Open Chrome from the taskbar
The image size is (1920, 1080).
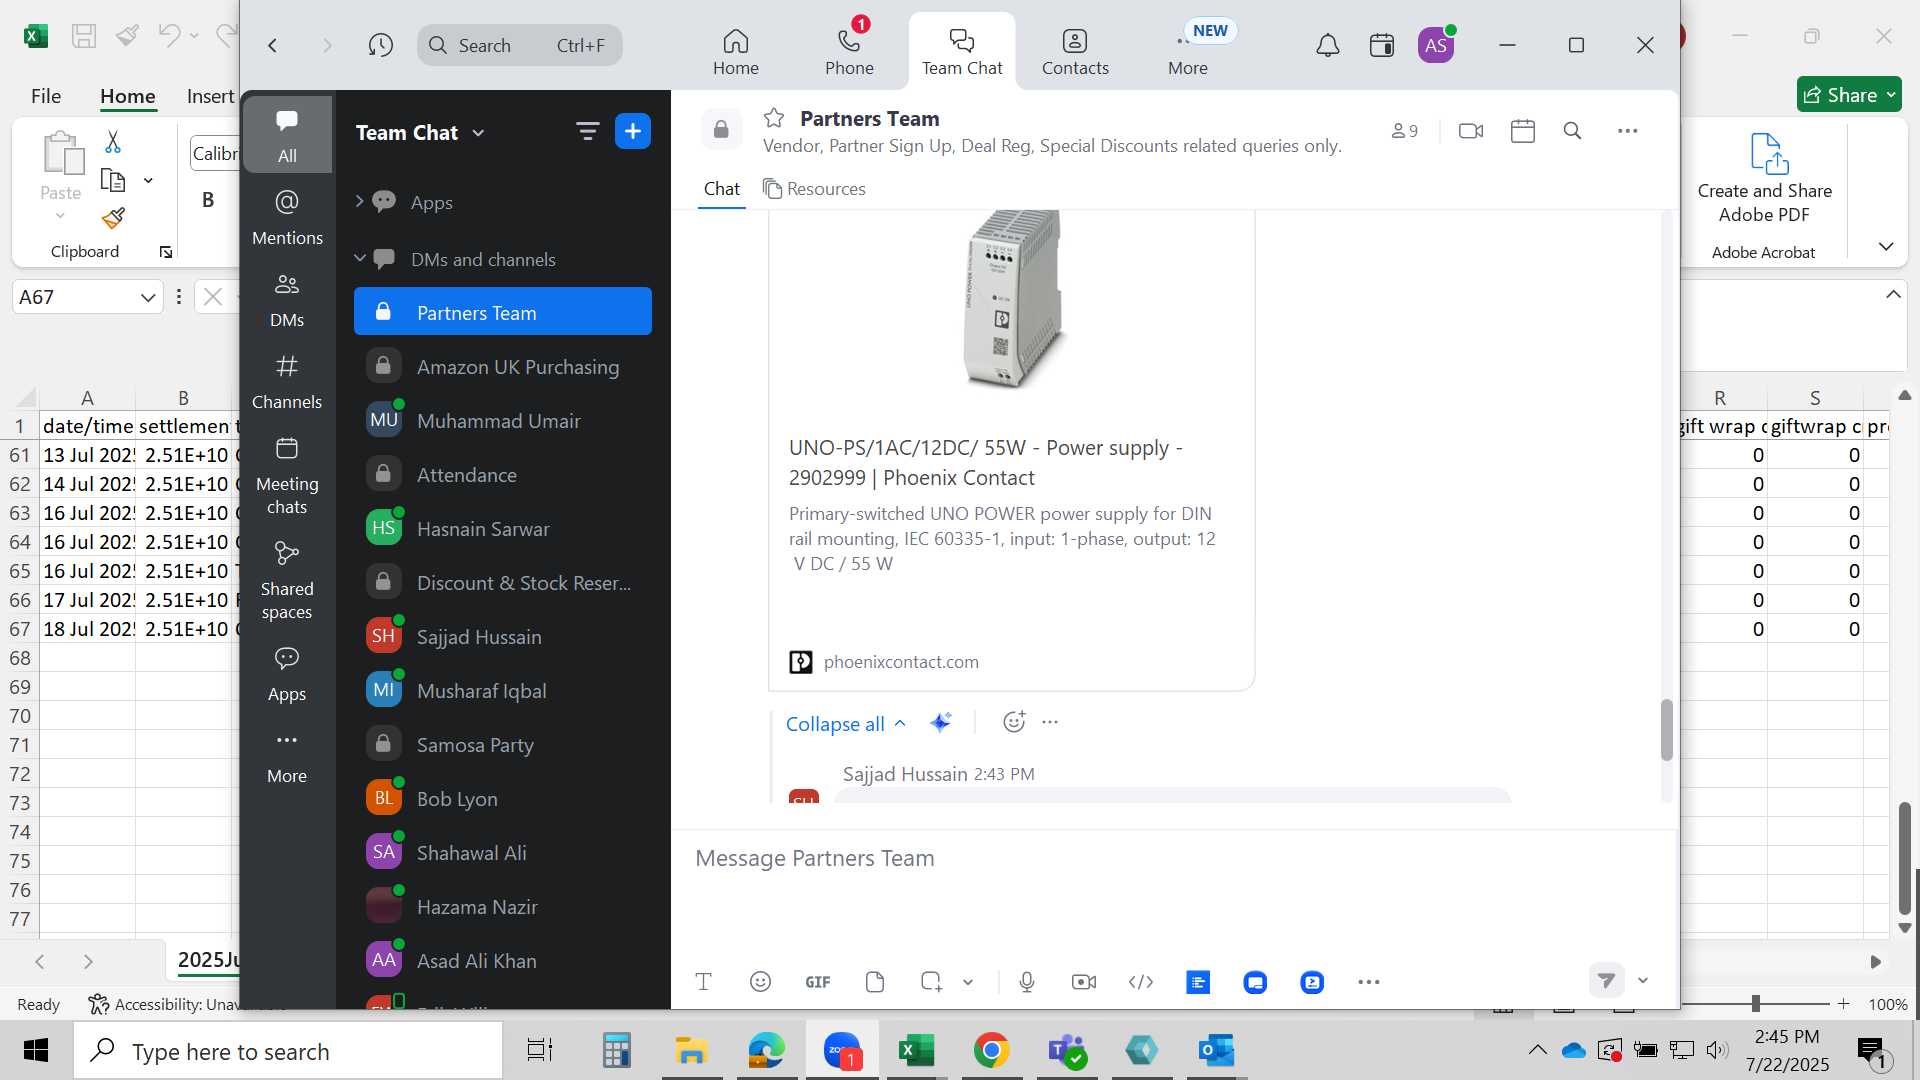tap(991, 1050)
